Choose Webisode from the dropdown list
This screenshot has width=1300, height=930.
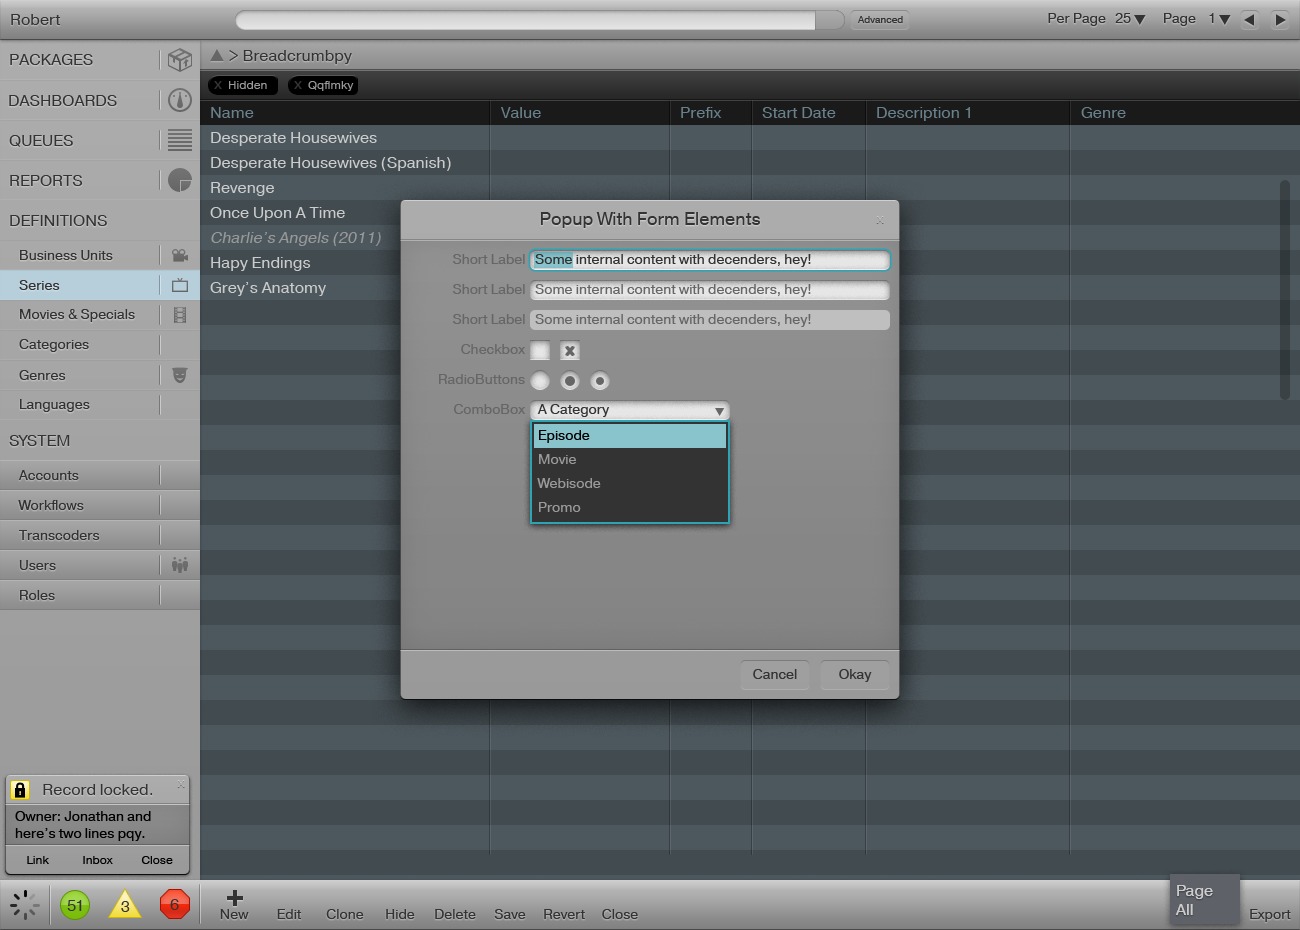[x=569, y=483]
